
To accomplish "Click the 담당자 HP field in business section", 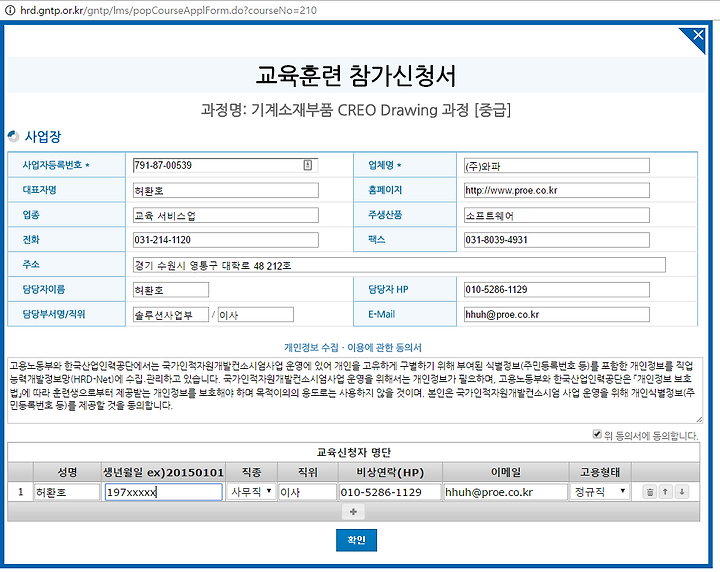I will tap(557, 290).
